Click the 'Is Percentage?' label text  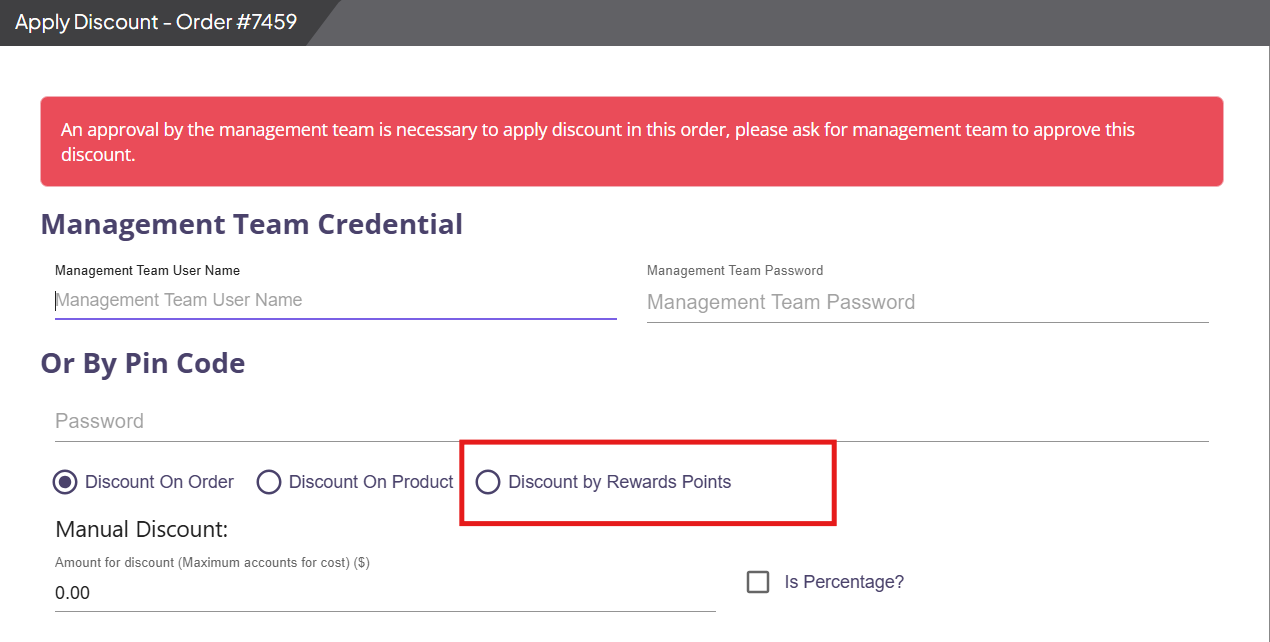(844, 582)
